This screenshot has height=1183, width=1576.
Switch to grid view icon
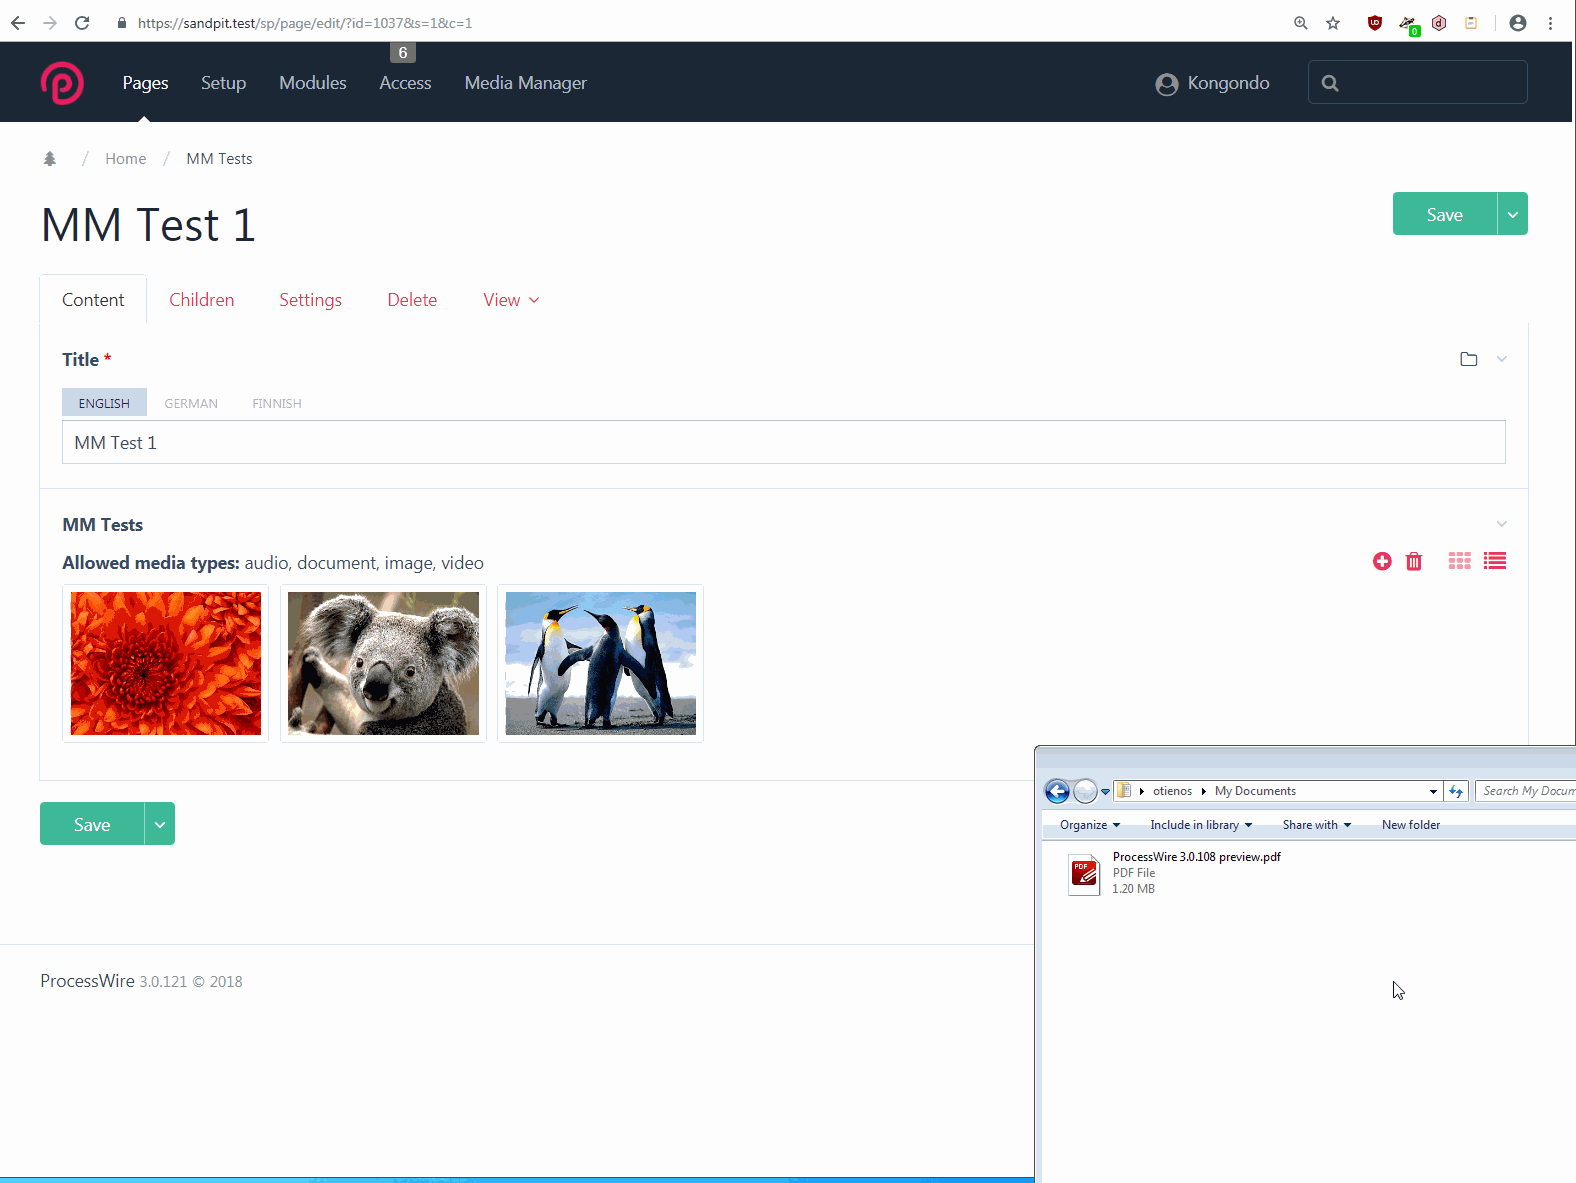tap(1460, 561)
